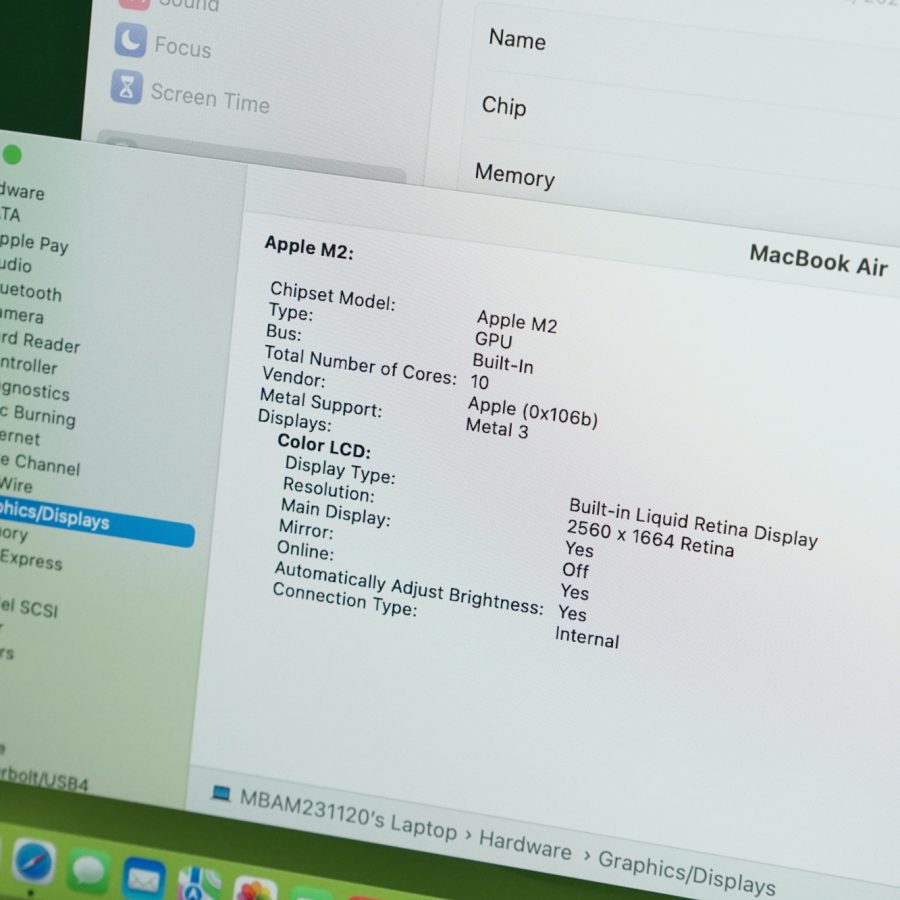This screenshot has height=900, width=900.
Task: Select Thunderbolt/USB4 in the hardware sidebar
Action: coord(44,780)
